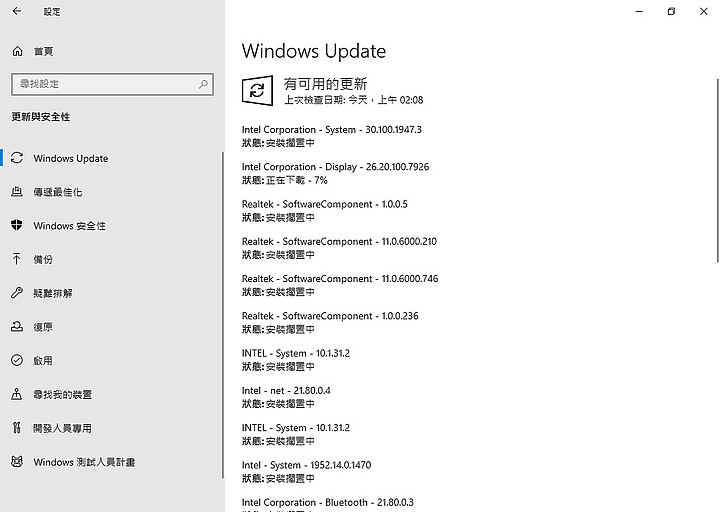The image size is (720, 512).
Task: Click the back arrow in title bar
Action: coord(17,11)
